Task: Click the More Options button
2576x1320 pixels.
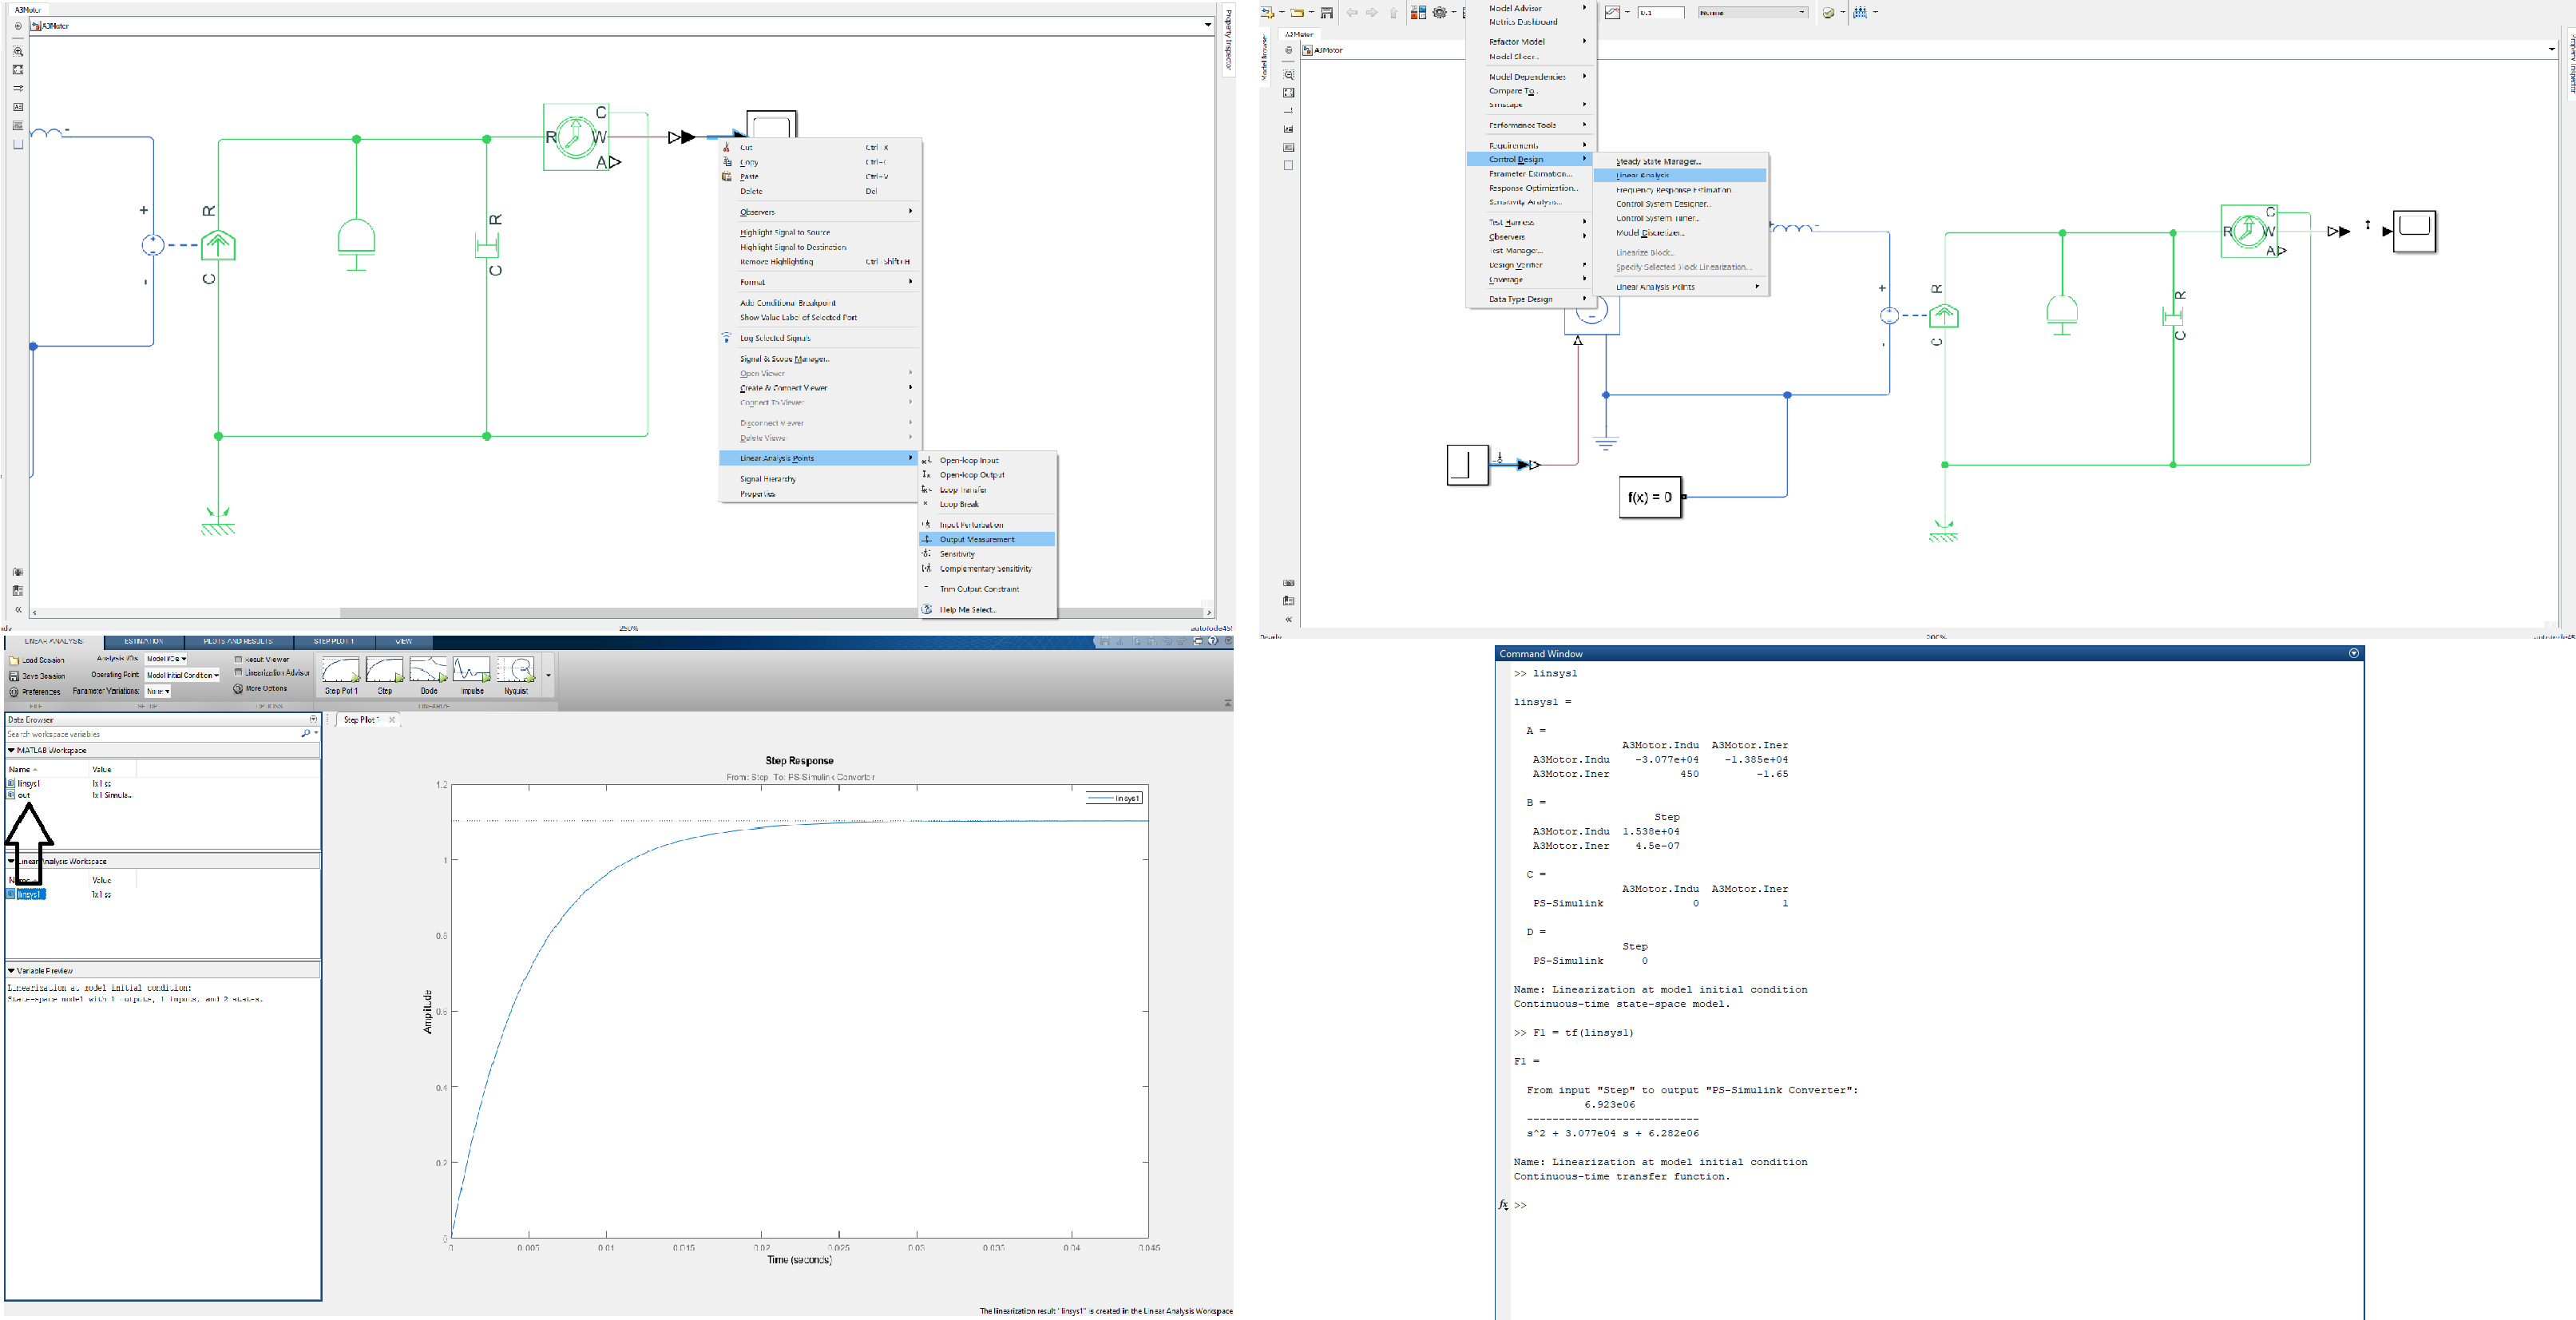Action: point(260,689)
